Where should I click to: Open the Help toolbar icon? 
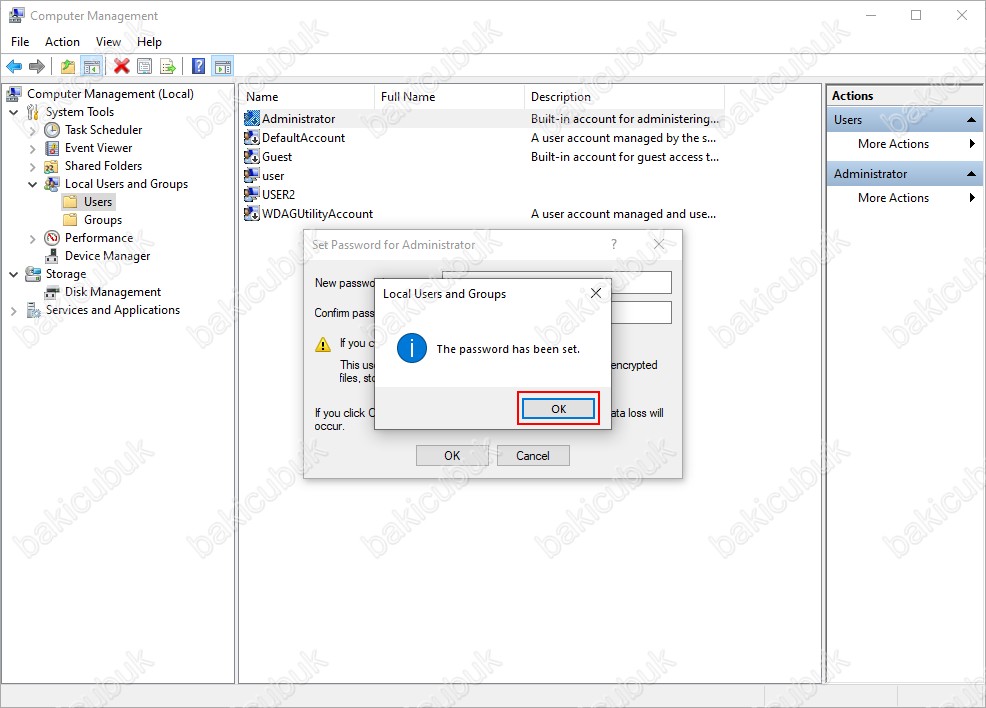[x=199, y=66]
